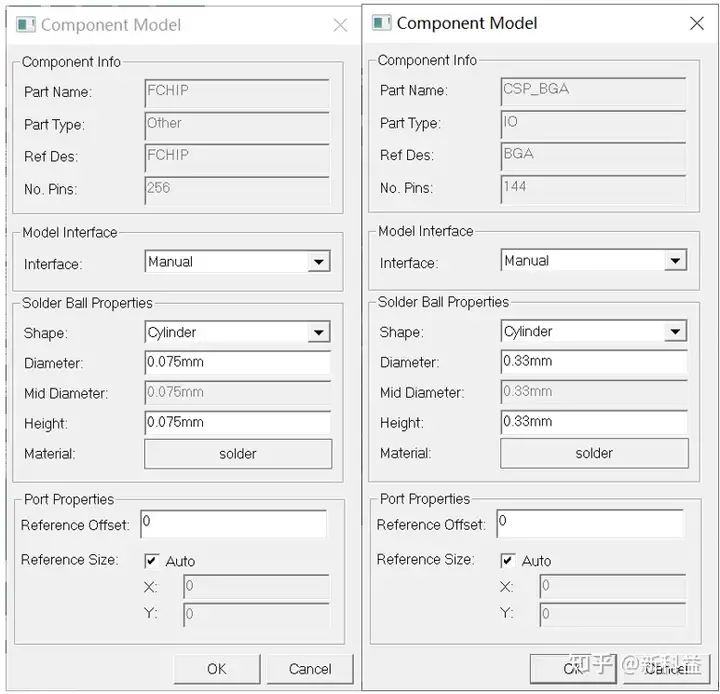Click the Height field showing 0.075mm

click(x=237, y=422)
